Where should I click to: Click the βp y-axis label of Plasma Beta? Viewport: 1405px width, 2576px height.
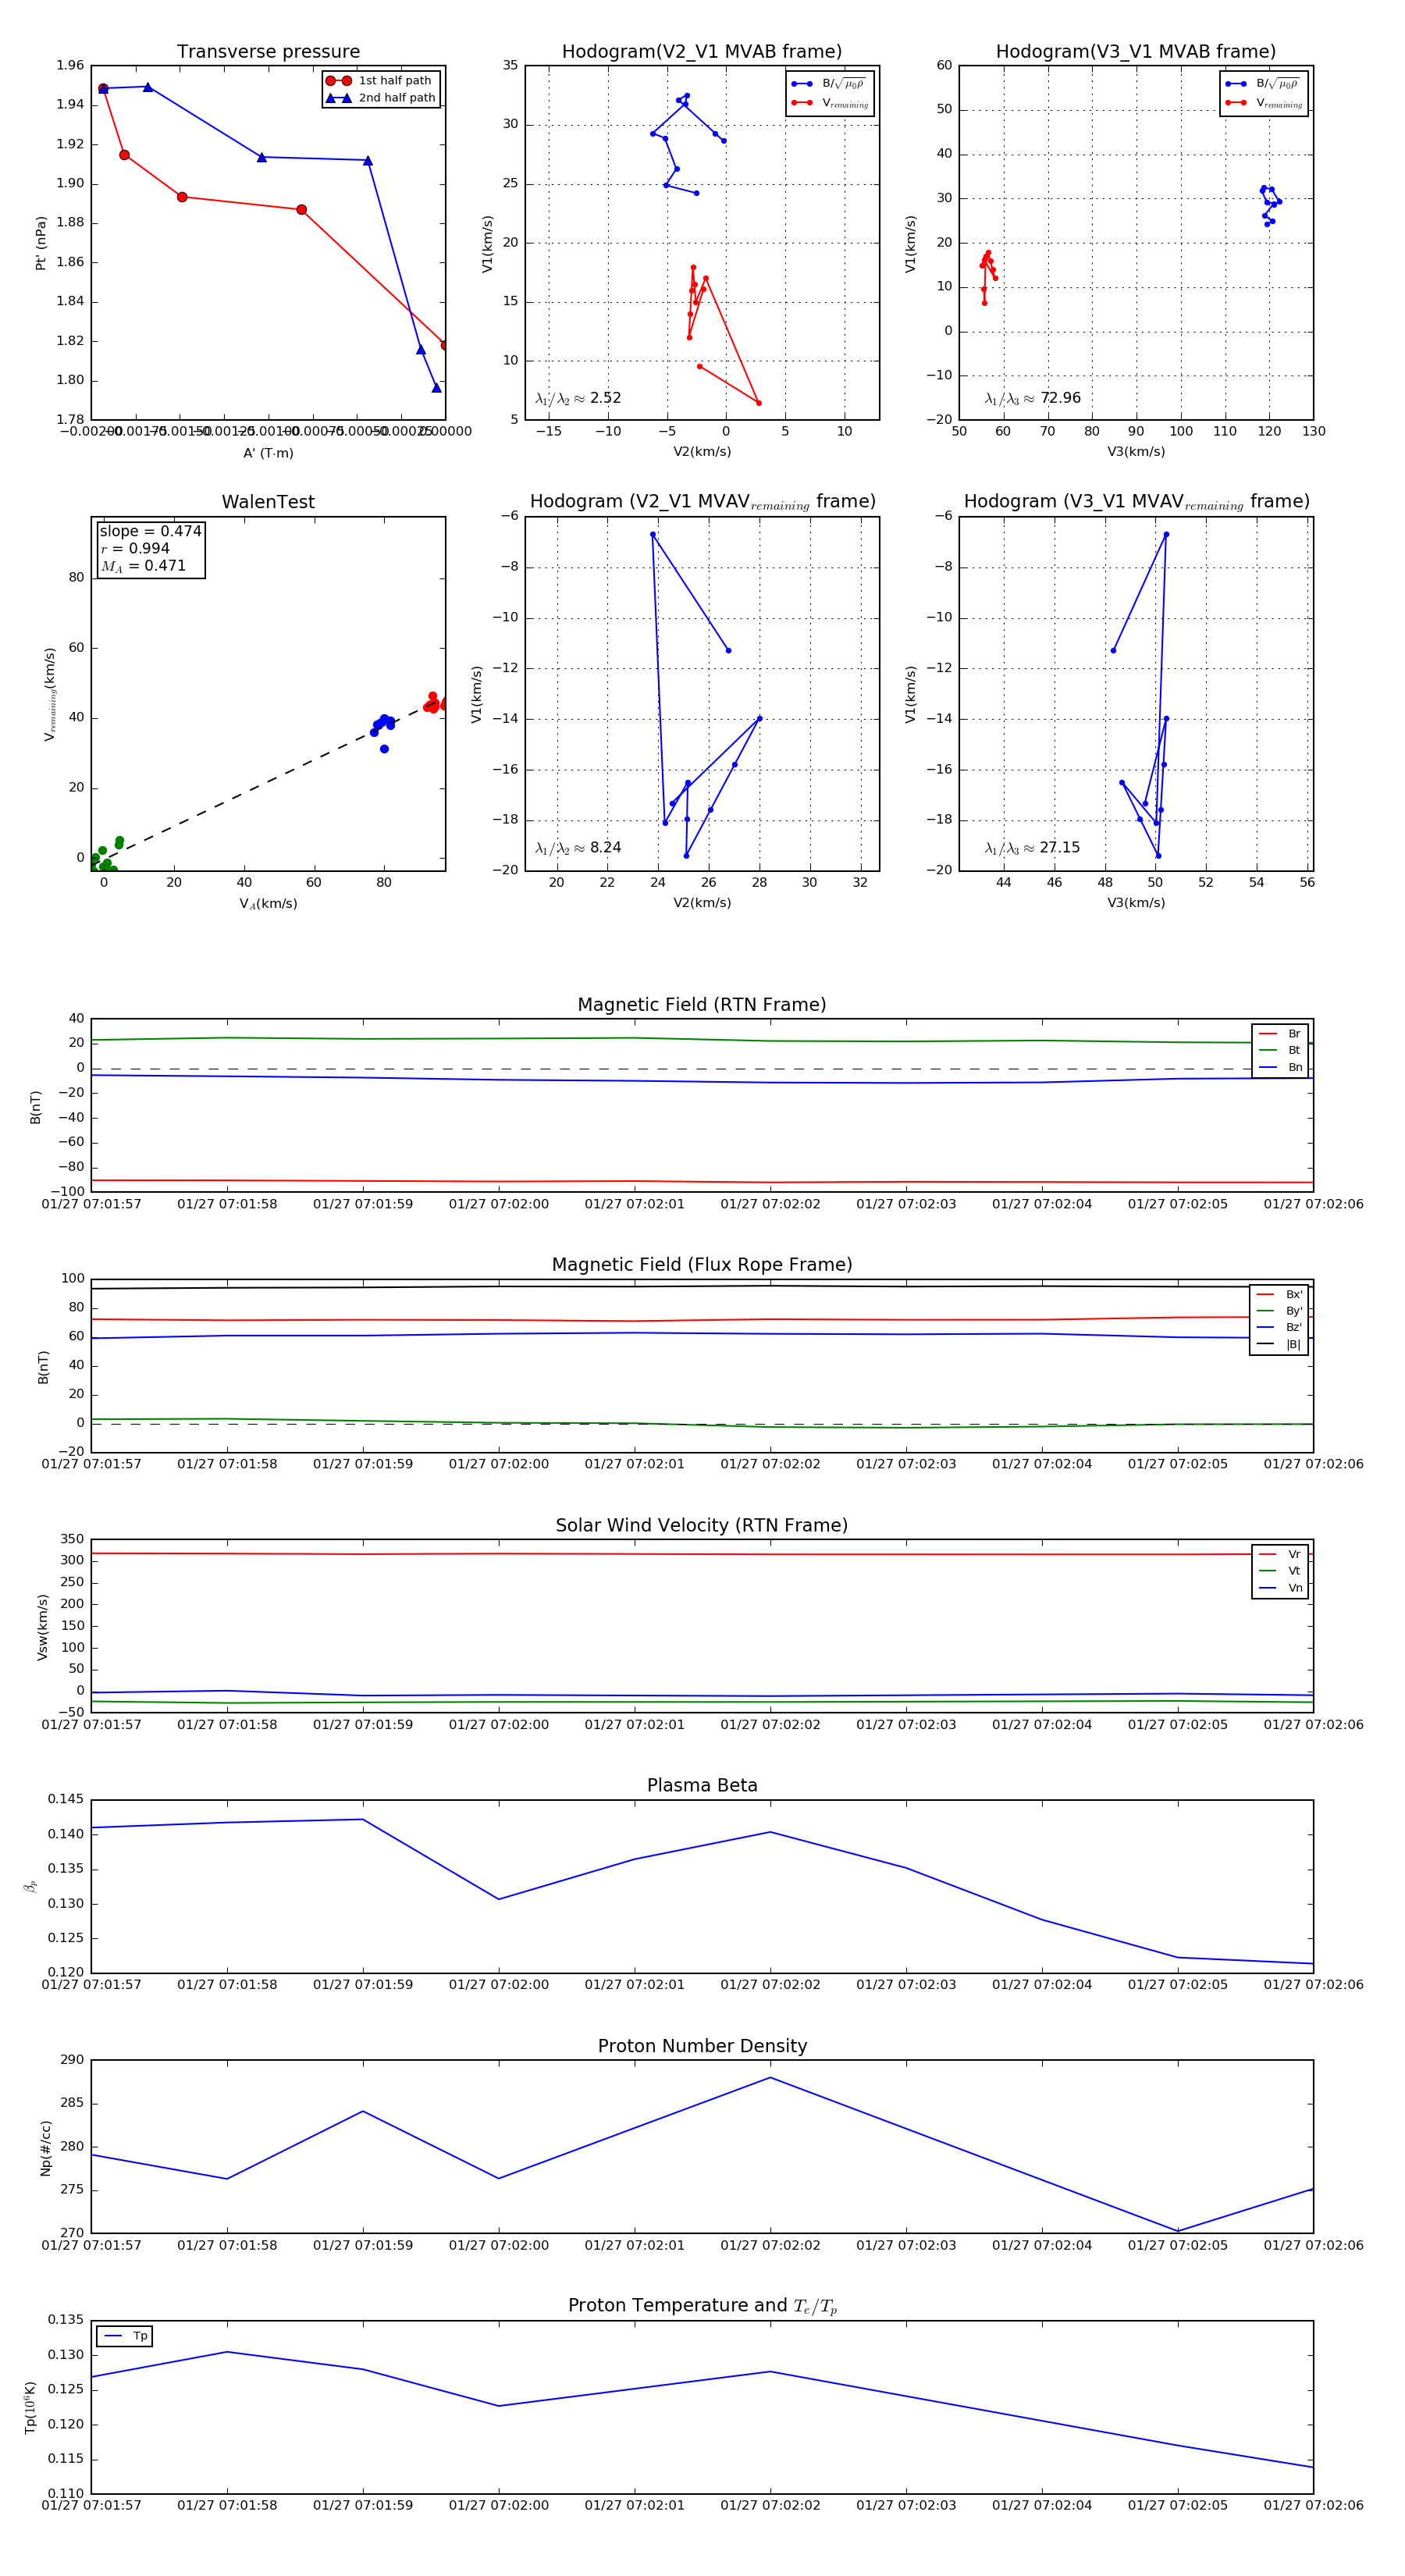(x=30, y=1887)
